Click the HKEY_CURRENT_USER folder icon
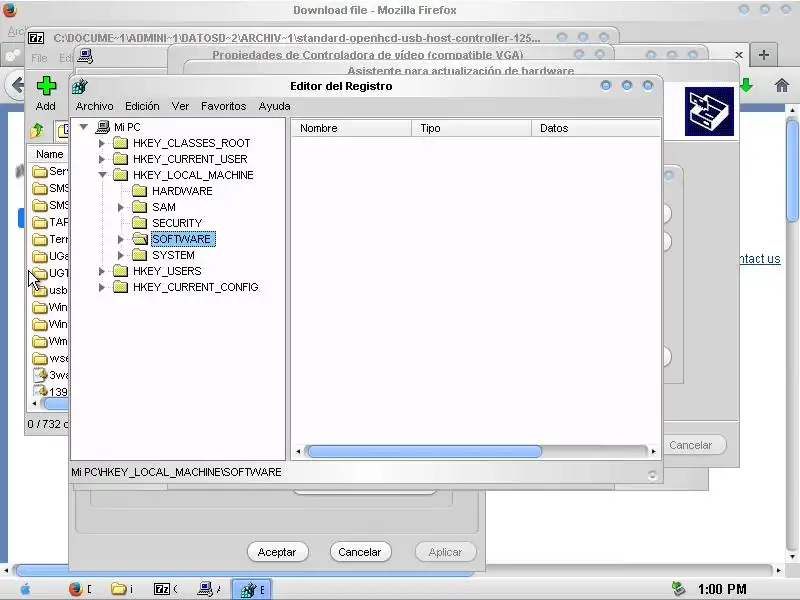Screen dimensions: 800x600 [x=120, y=159]
